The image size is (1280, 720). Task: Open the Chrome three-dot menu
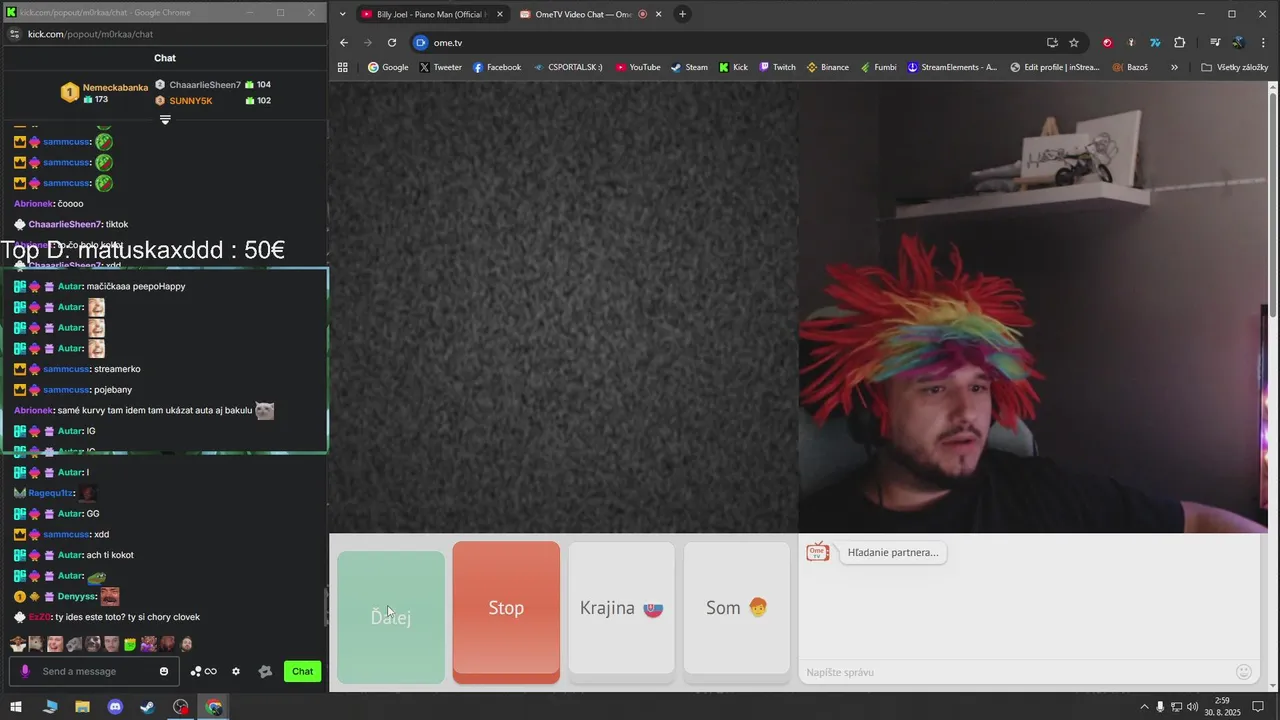pyautogui.click(x=1264, y=43)
